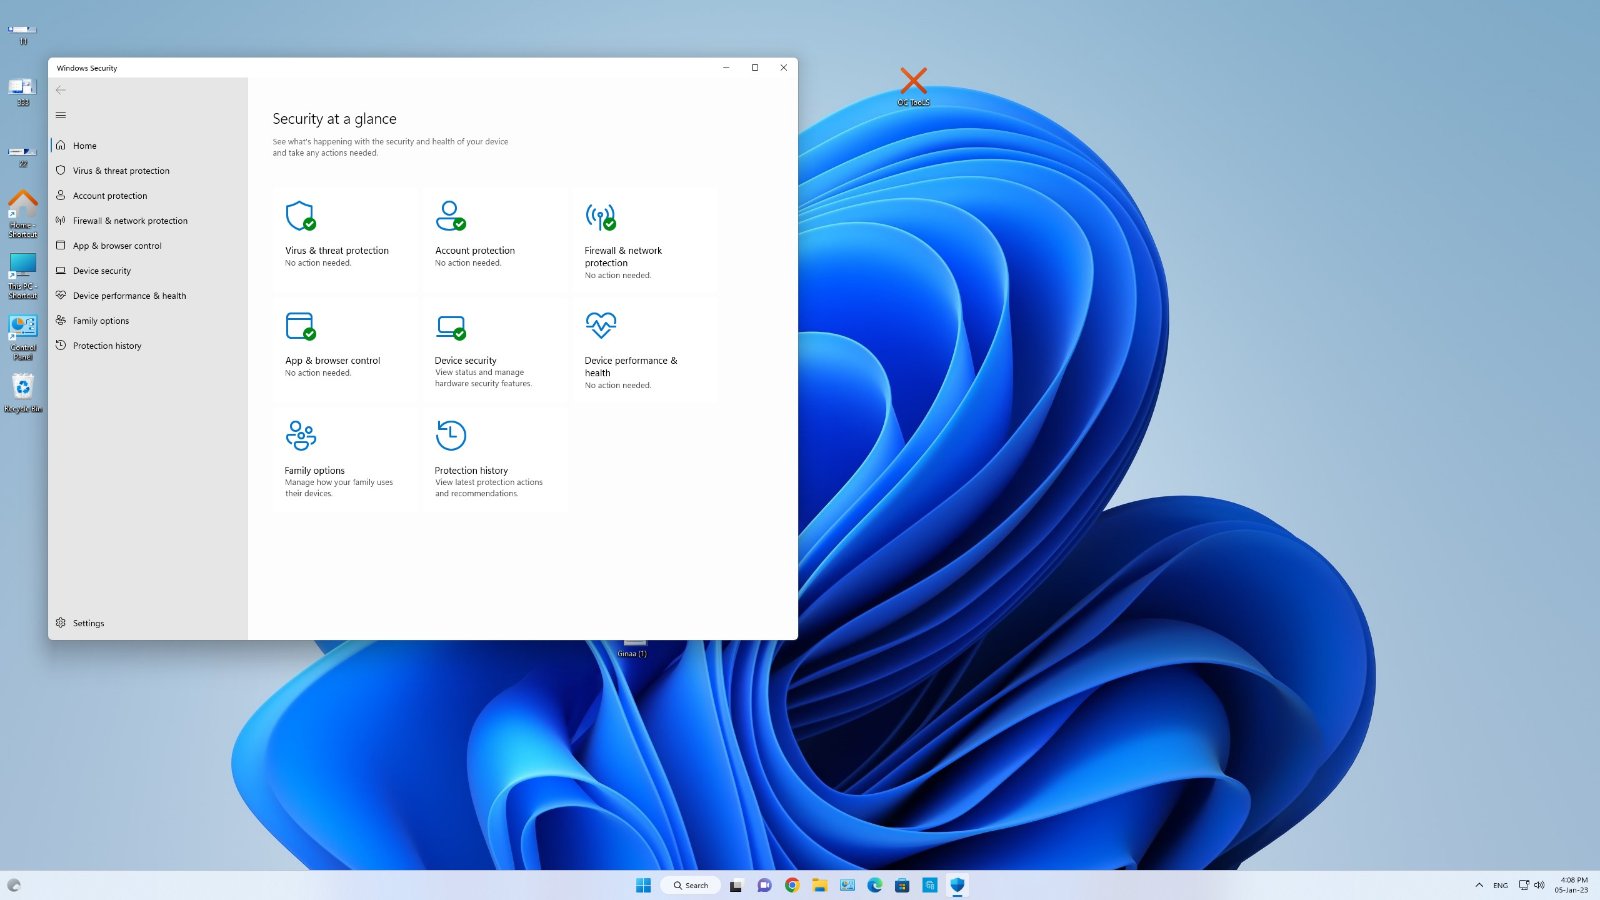Click the Windows Security shield taskbar icon
1600x900 pixels.
(x=957, y=885)
